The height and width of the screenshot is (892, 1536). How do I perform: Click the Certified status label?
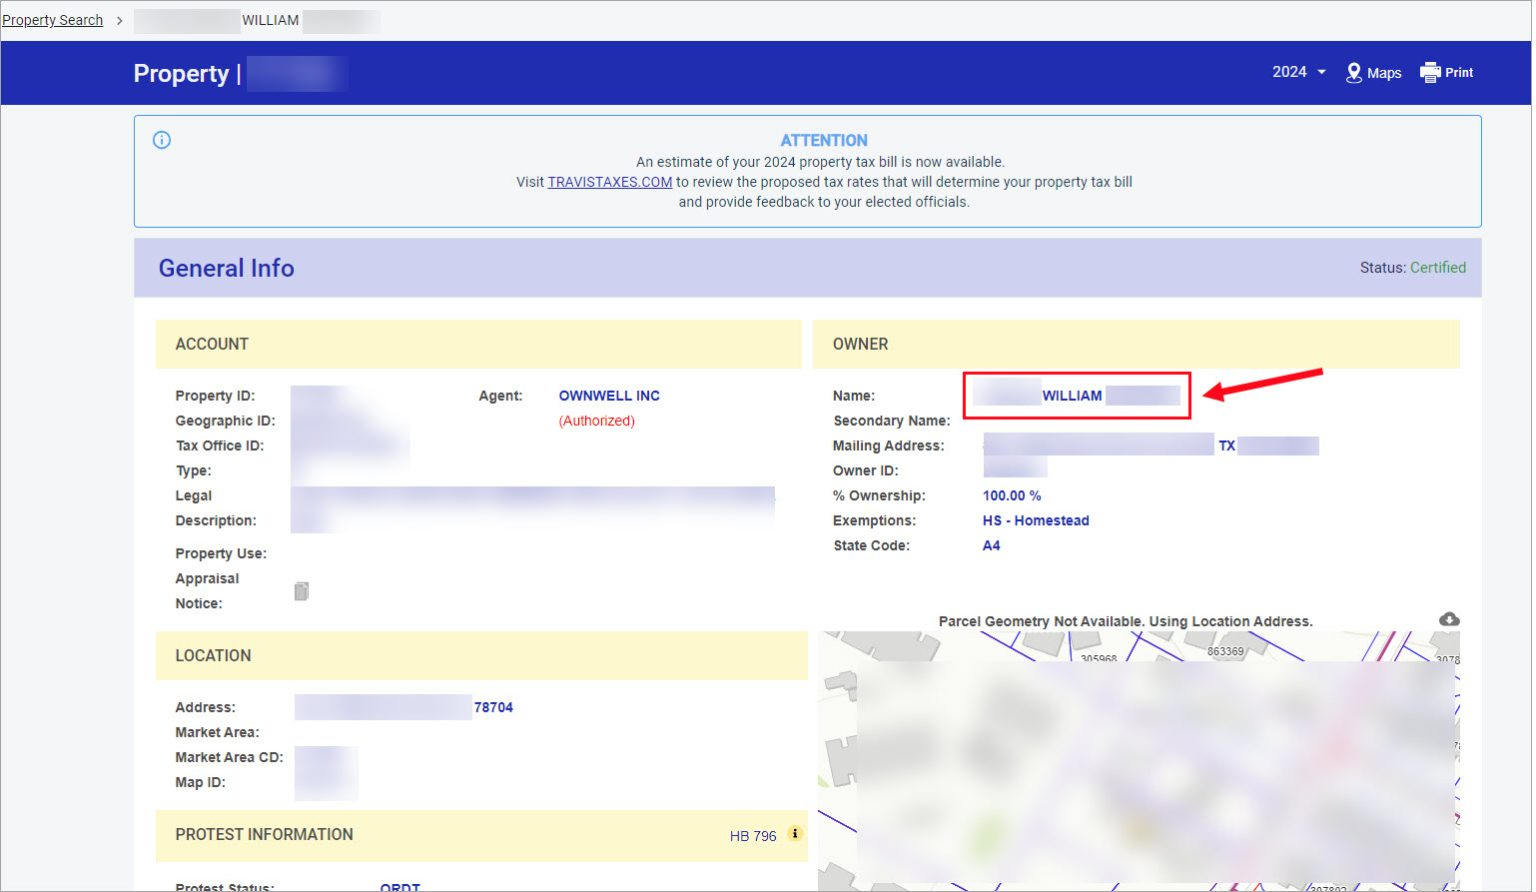1438,268
